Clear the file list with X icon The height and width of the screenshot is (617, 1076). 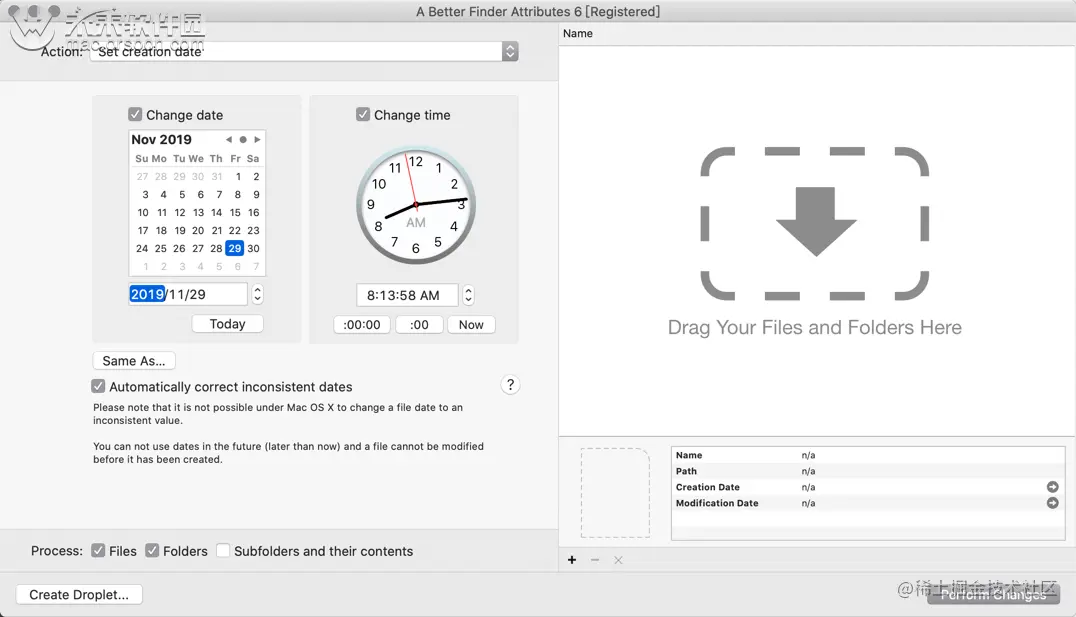(618, 560)
